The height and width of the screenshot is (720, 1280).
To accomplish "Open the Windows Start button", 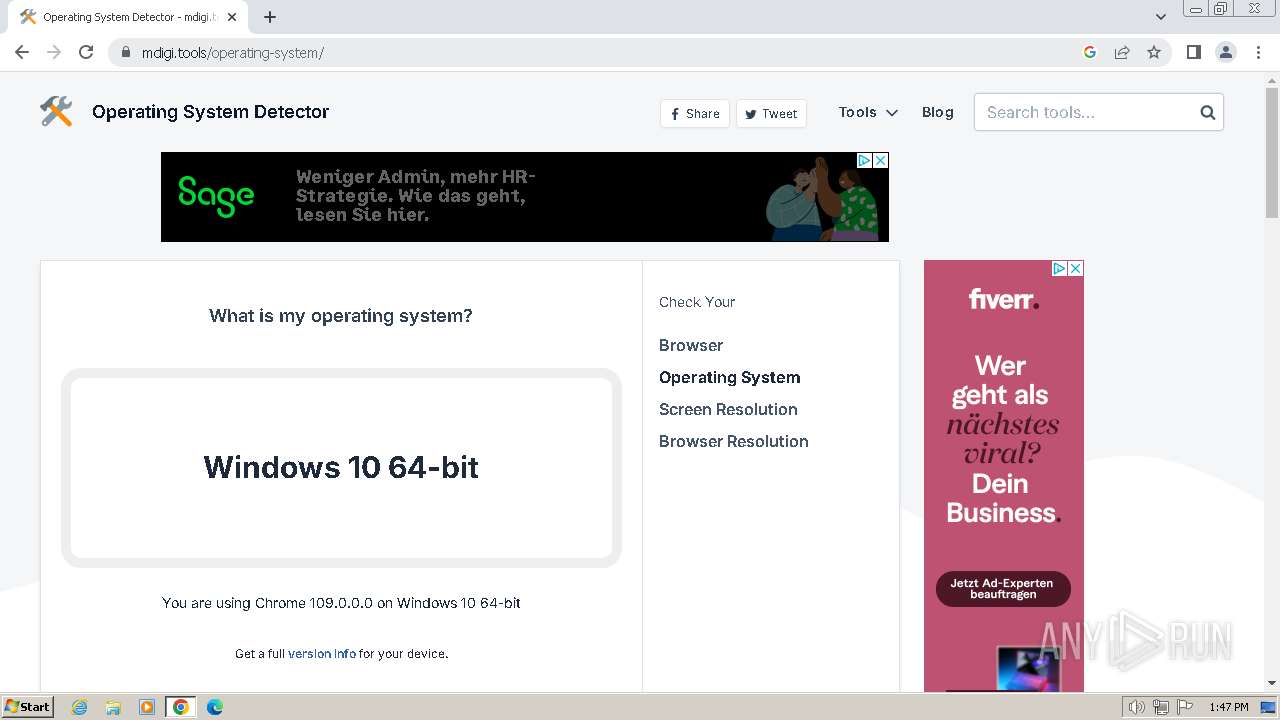I will (27, 706).
